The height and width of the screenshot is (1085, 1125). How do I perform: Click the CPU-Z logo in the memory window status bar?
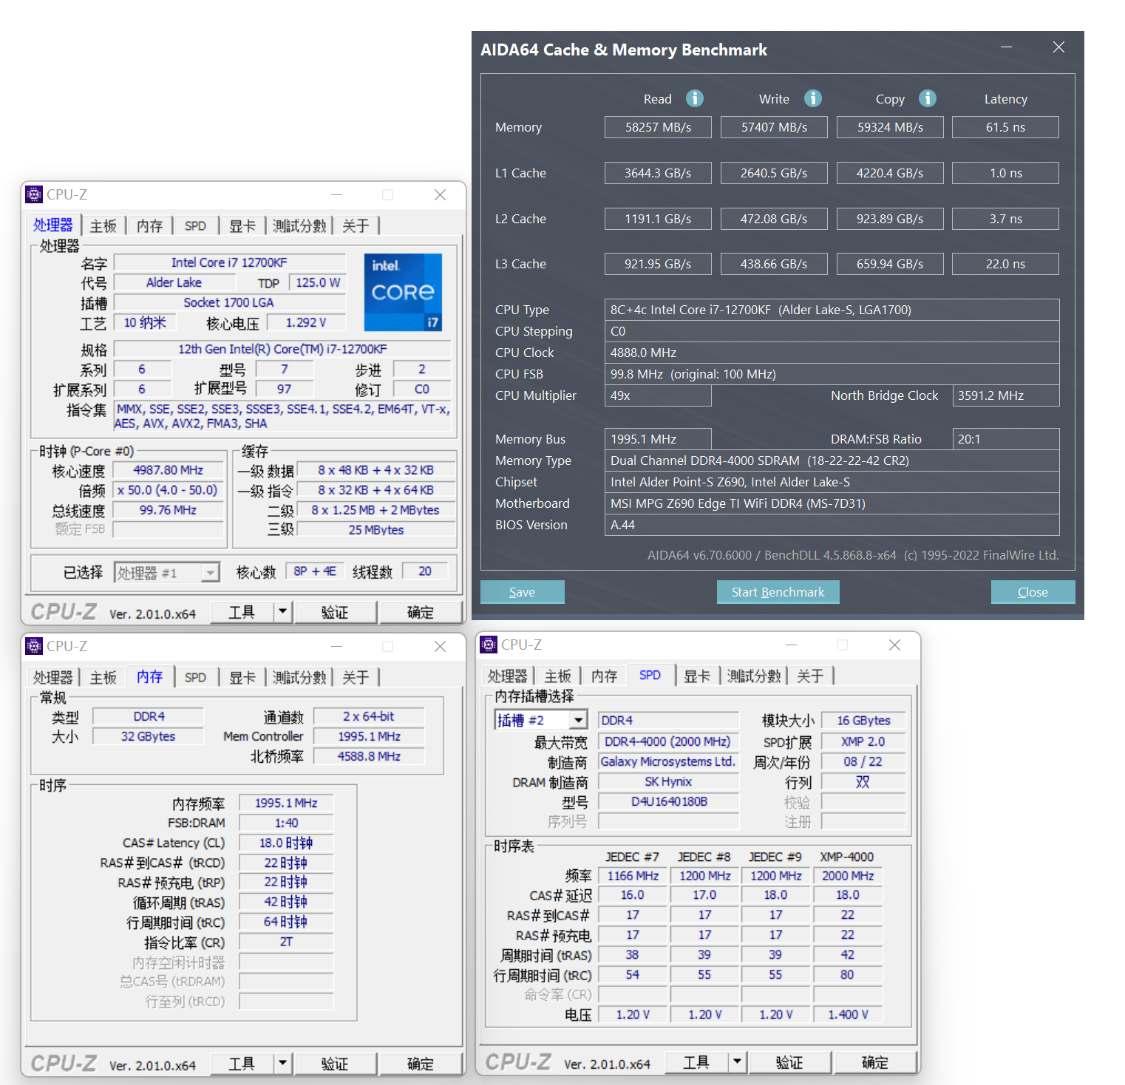62,1063
